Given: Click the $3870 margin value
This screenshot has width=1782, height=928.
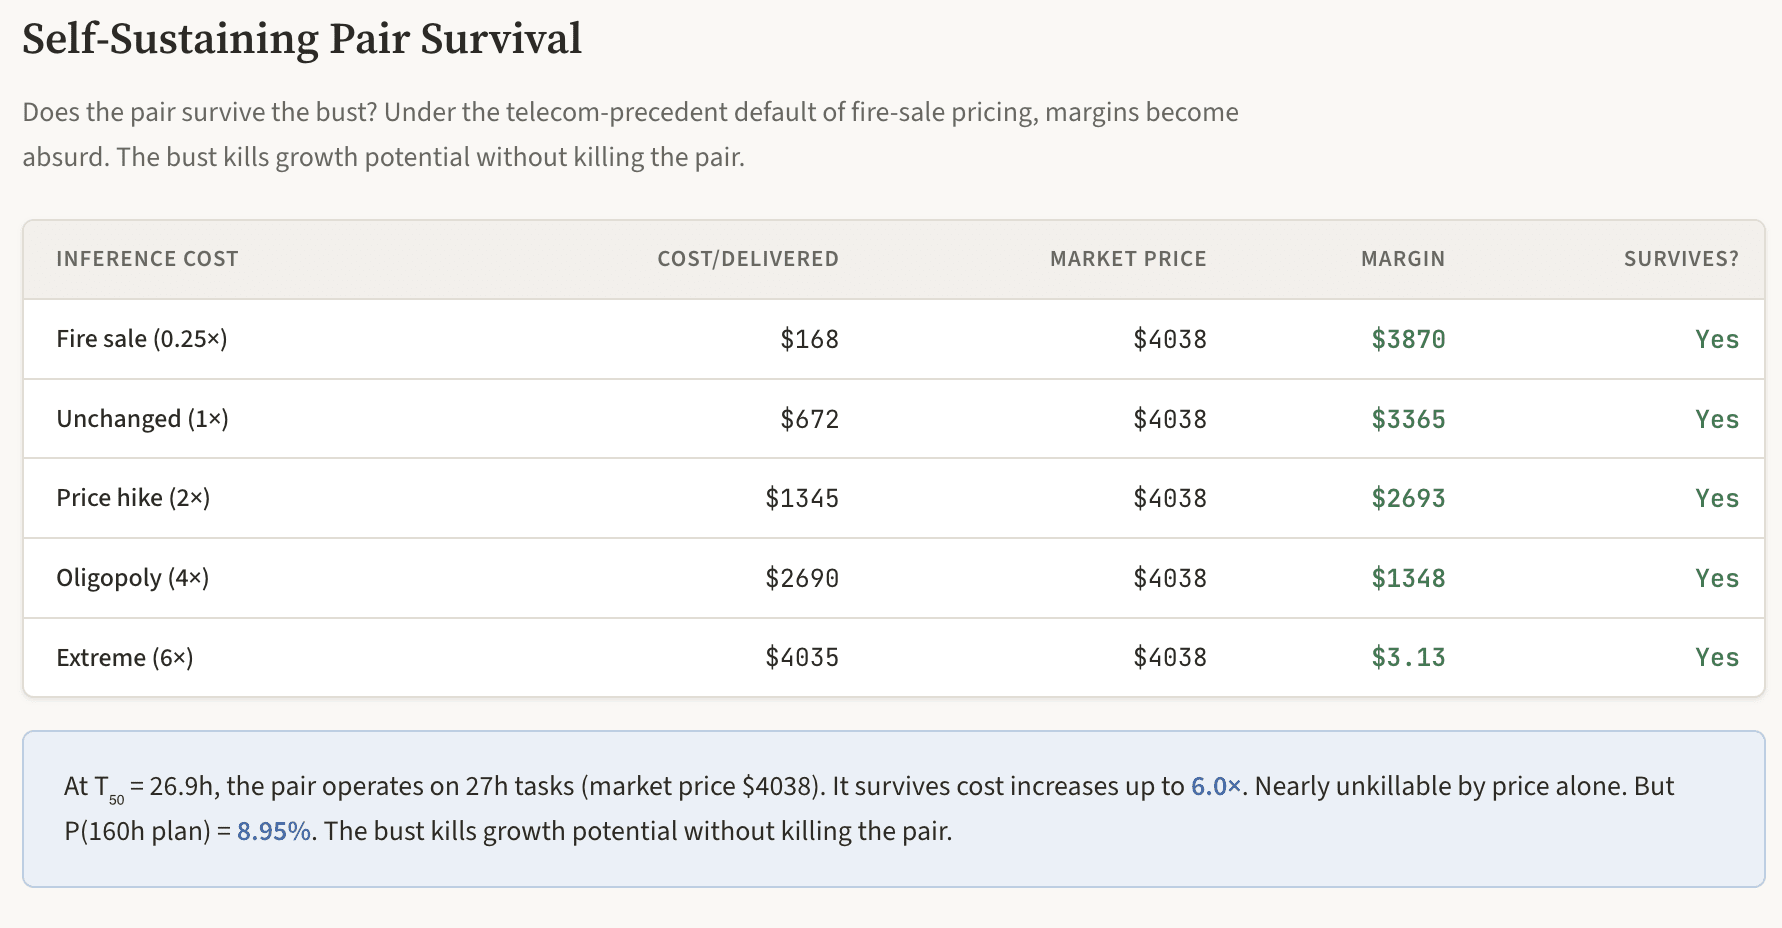Looking at the screenshot, I should click(x=1407, y=339).
